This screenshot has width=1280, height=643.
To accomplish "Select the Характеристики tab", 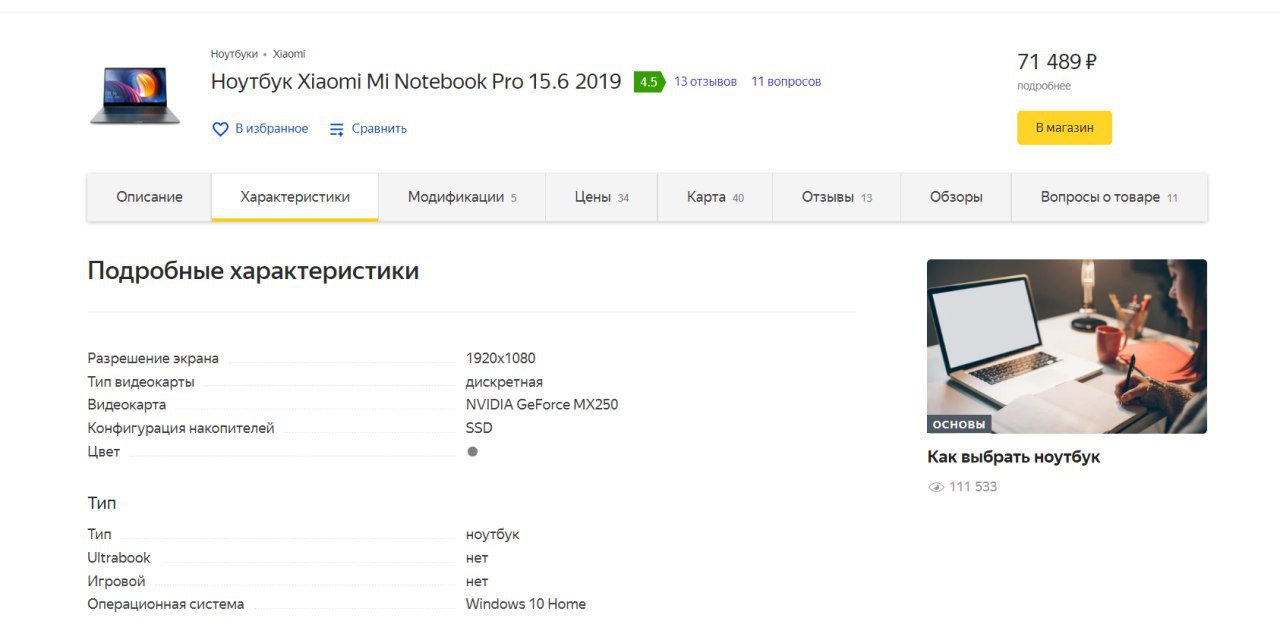I will tap(295, 197).
